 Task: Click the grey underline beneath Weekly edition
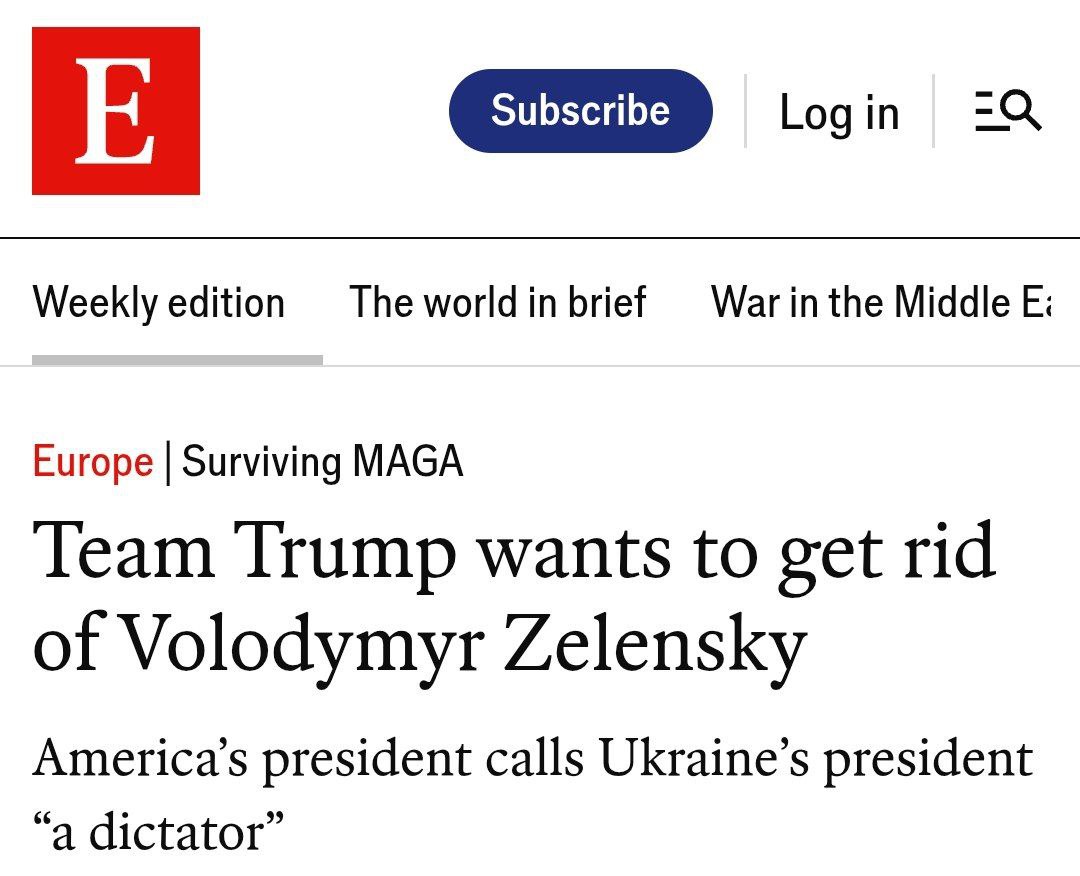click(177, 360)
